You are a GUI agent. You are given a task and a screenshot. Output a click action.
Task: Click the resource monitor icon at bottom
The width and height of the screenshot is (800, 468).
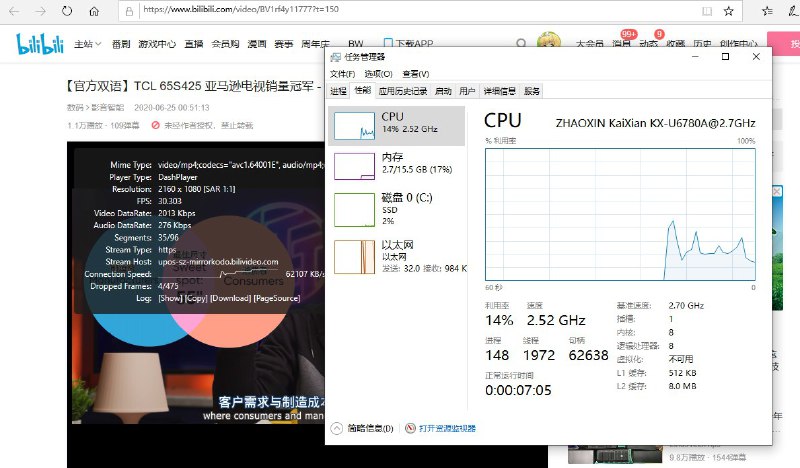pyautogui.click(x=410, y=428)
